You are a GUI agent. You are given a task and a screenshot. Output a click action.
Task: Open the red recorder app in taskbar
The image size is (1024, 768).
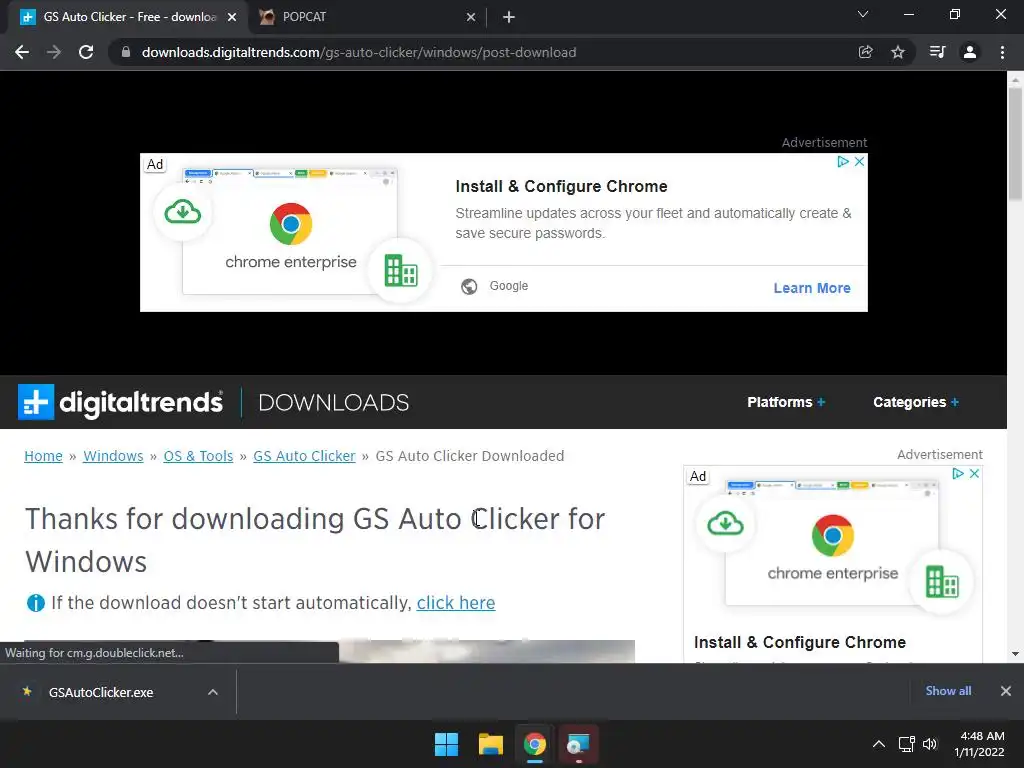[x=579, y=744]
